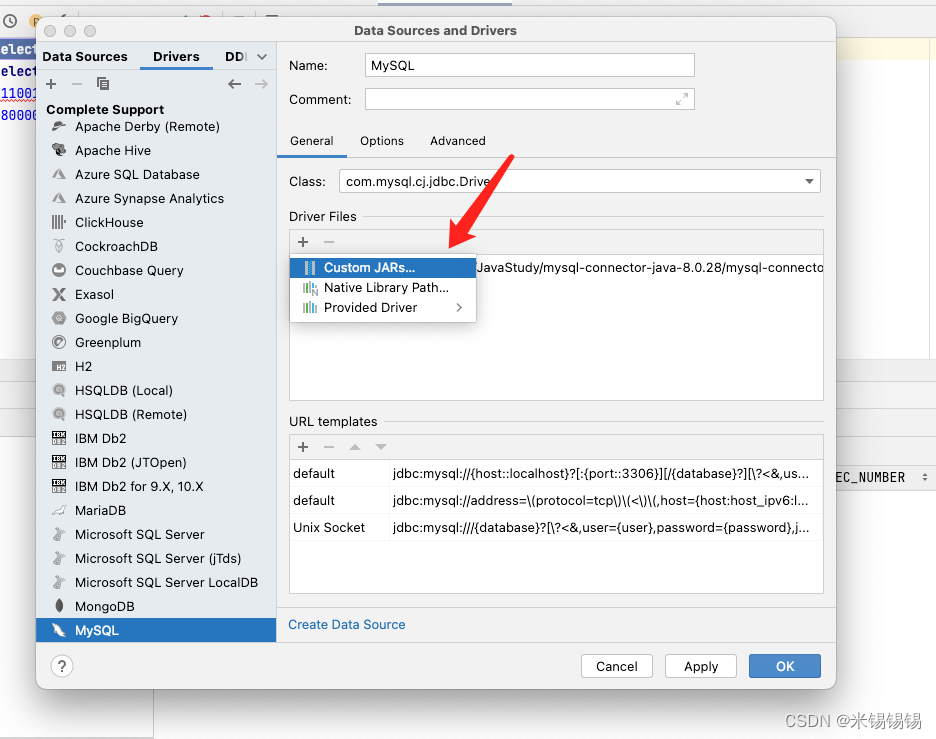The image size is (936, 739).
Task: Add a new driver with plus icon
Action: (x=51, y=84)
